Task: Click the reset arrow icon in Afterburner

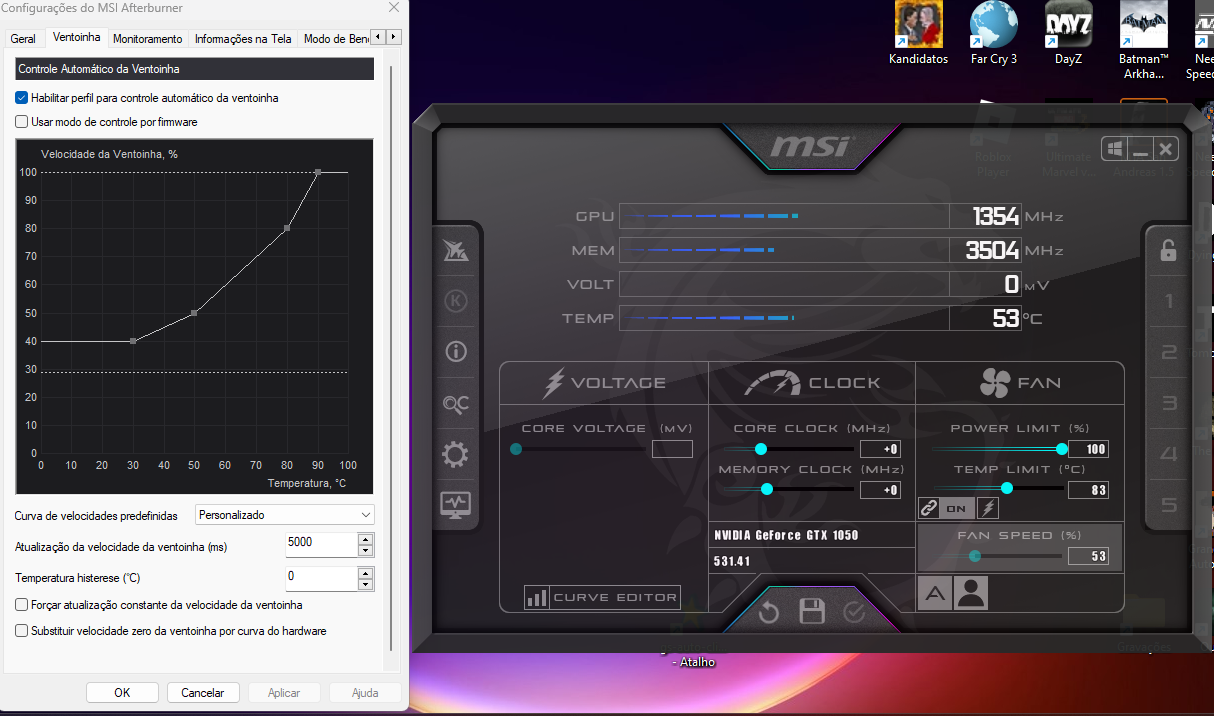Action: (x=769, y=612)
